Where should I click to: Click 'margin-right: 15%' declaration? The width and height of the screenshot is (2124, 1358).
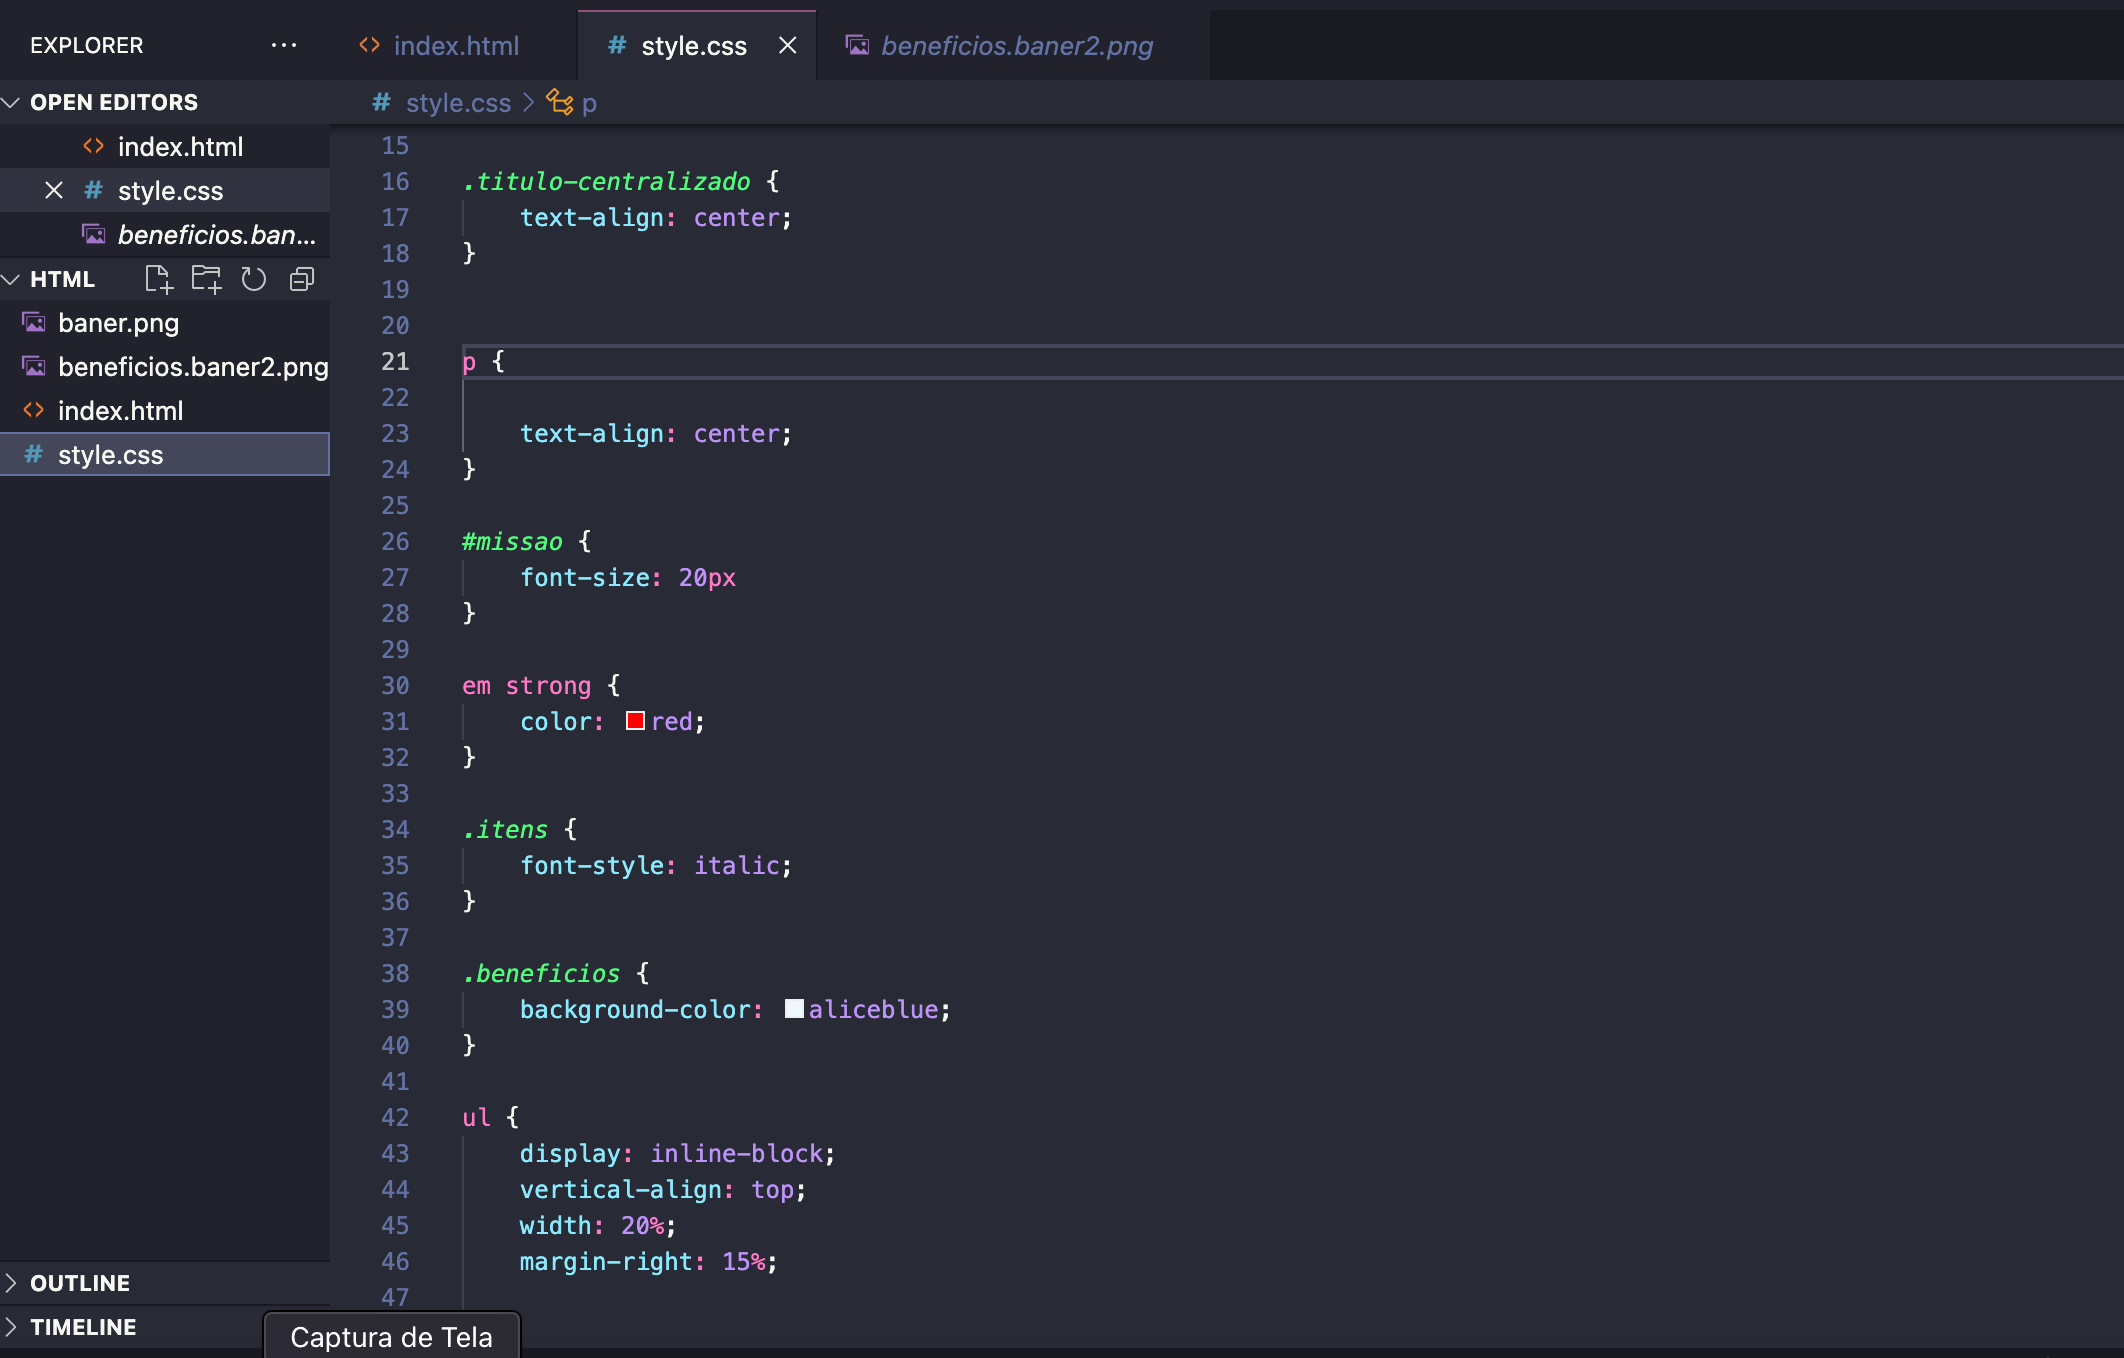(648, 1261)
